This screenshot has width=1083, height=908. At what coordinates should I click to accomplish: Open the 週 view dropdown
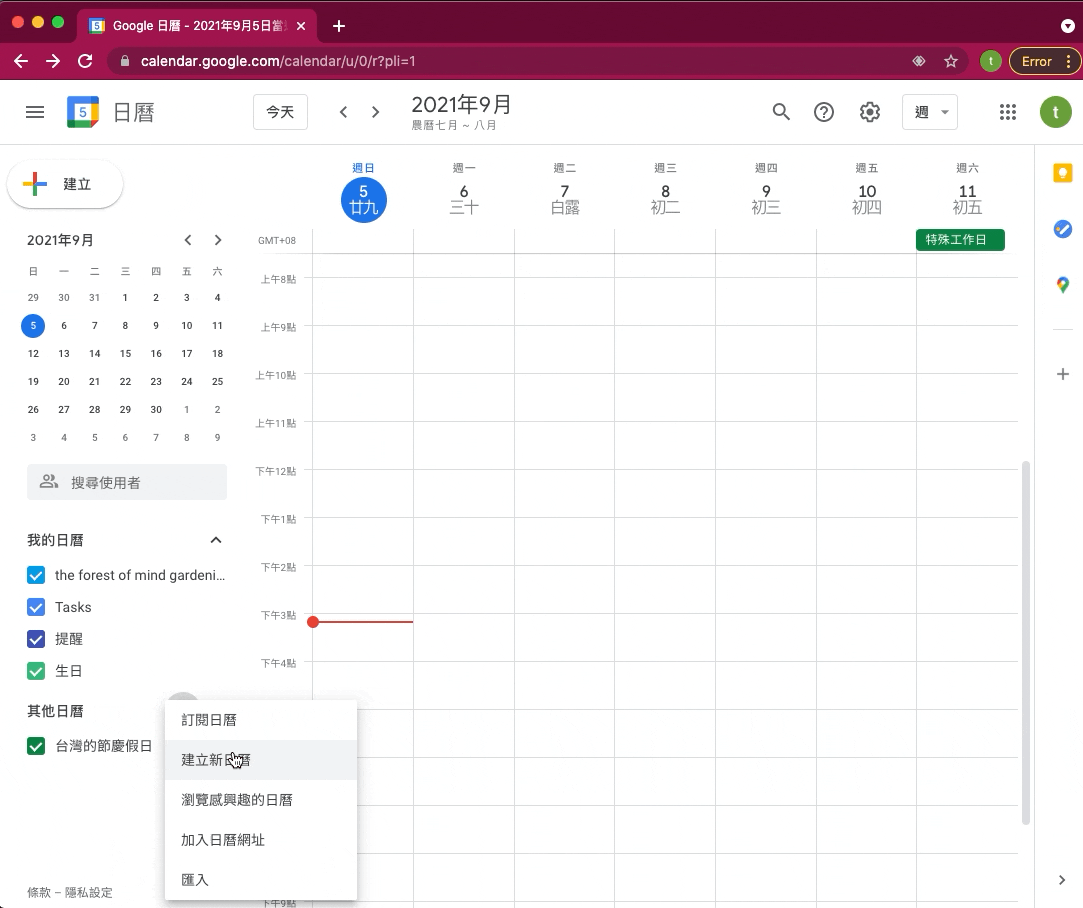click(930, 112)
